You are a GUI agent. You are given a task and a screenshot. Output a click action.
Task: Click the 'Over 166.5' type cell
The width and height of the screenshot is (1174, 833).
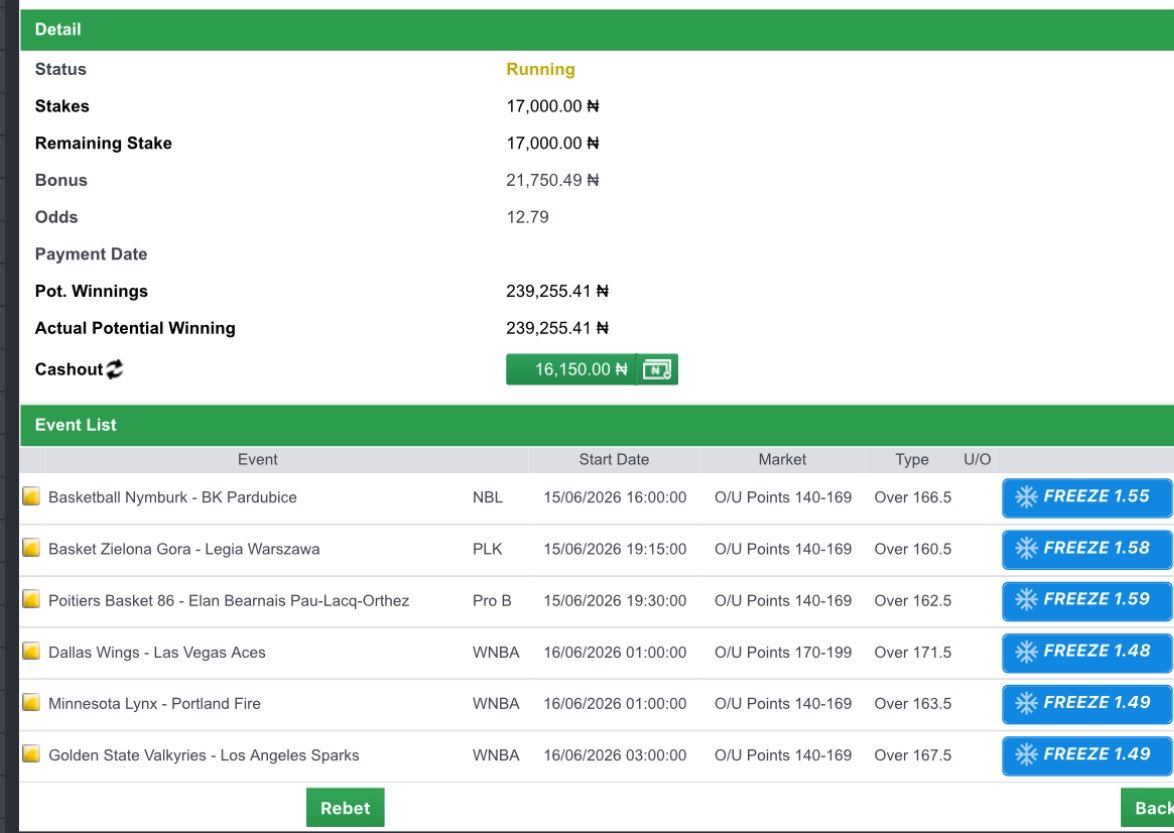[913, 497]
